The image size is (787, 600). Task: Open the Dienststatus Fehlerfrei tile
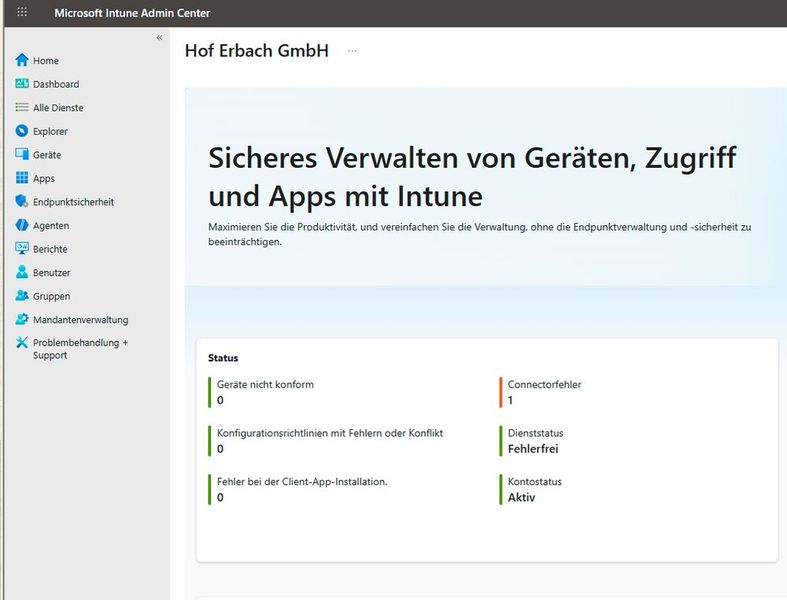click(x=532, y=441)
